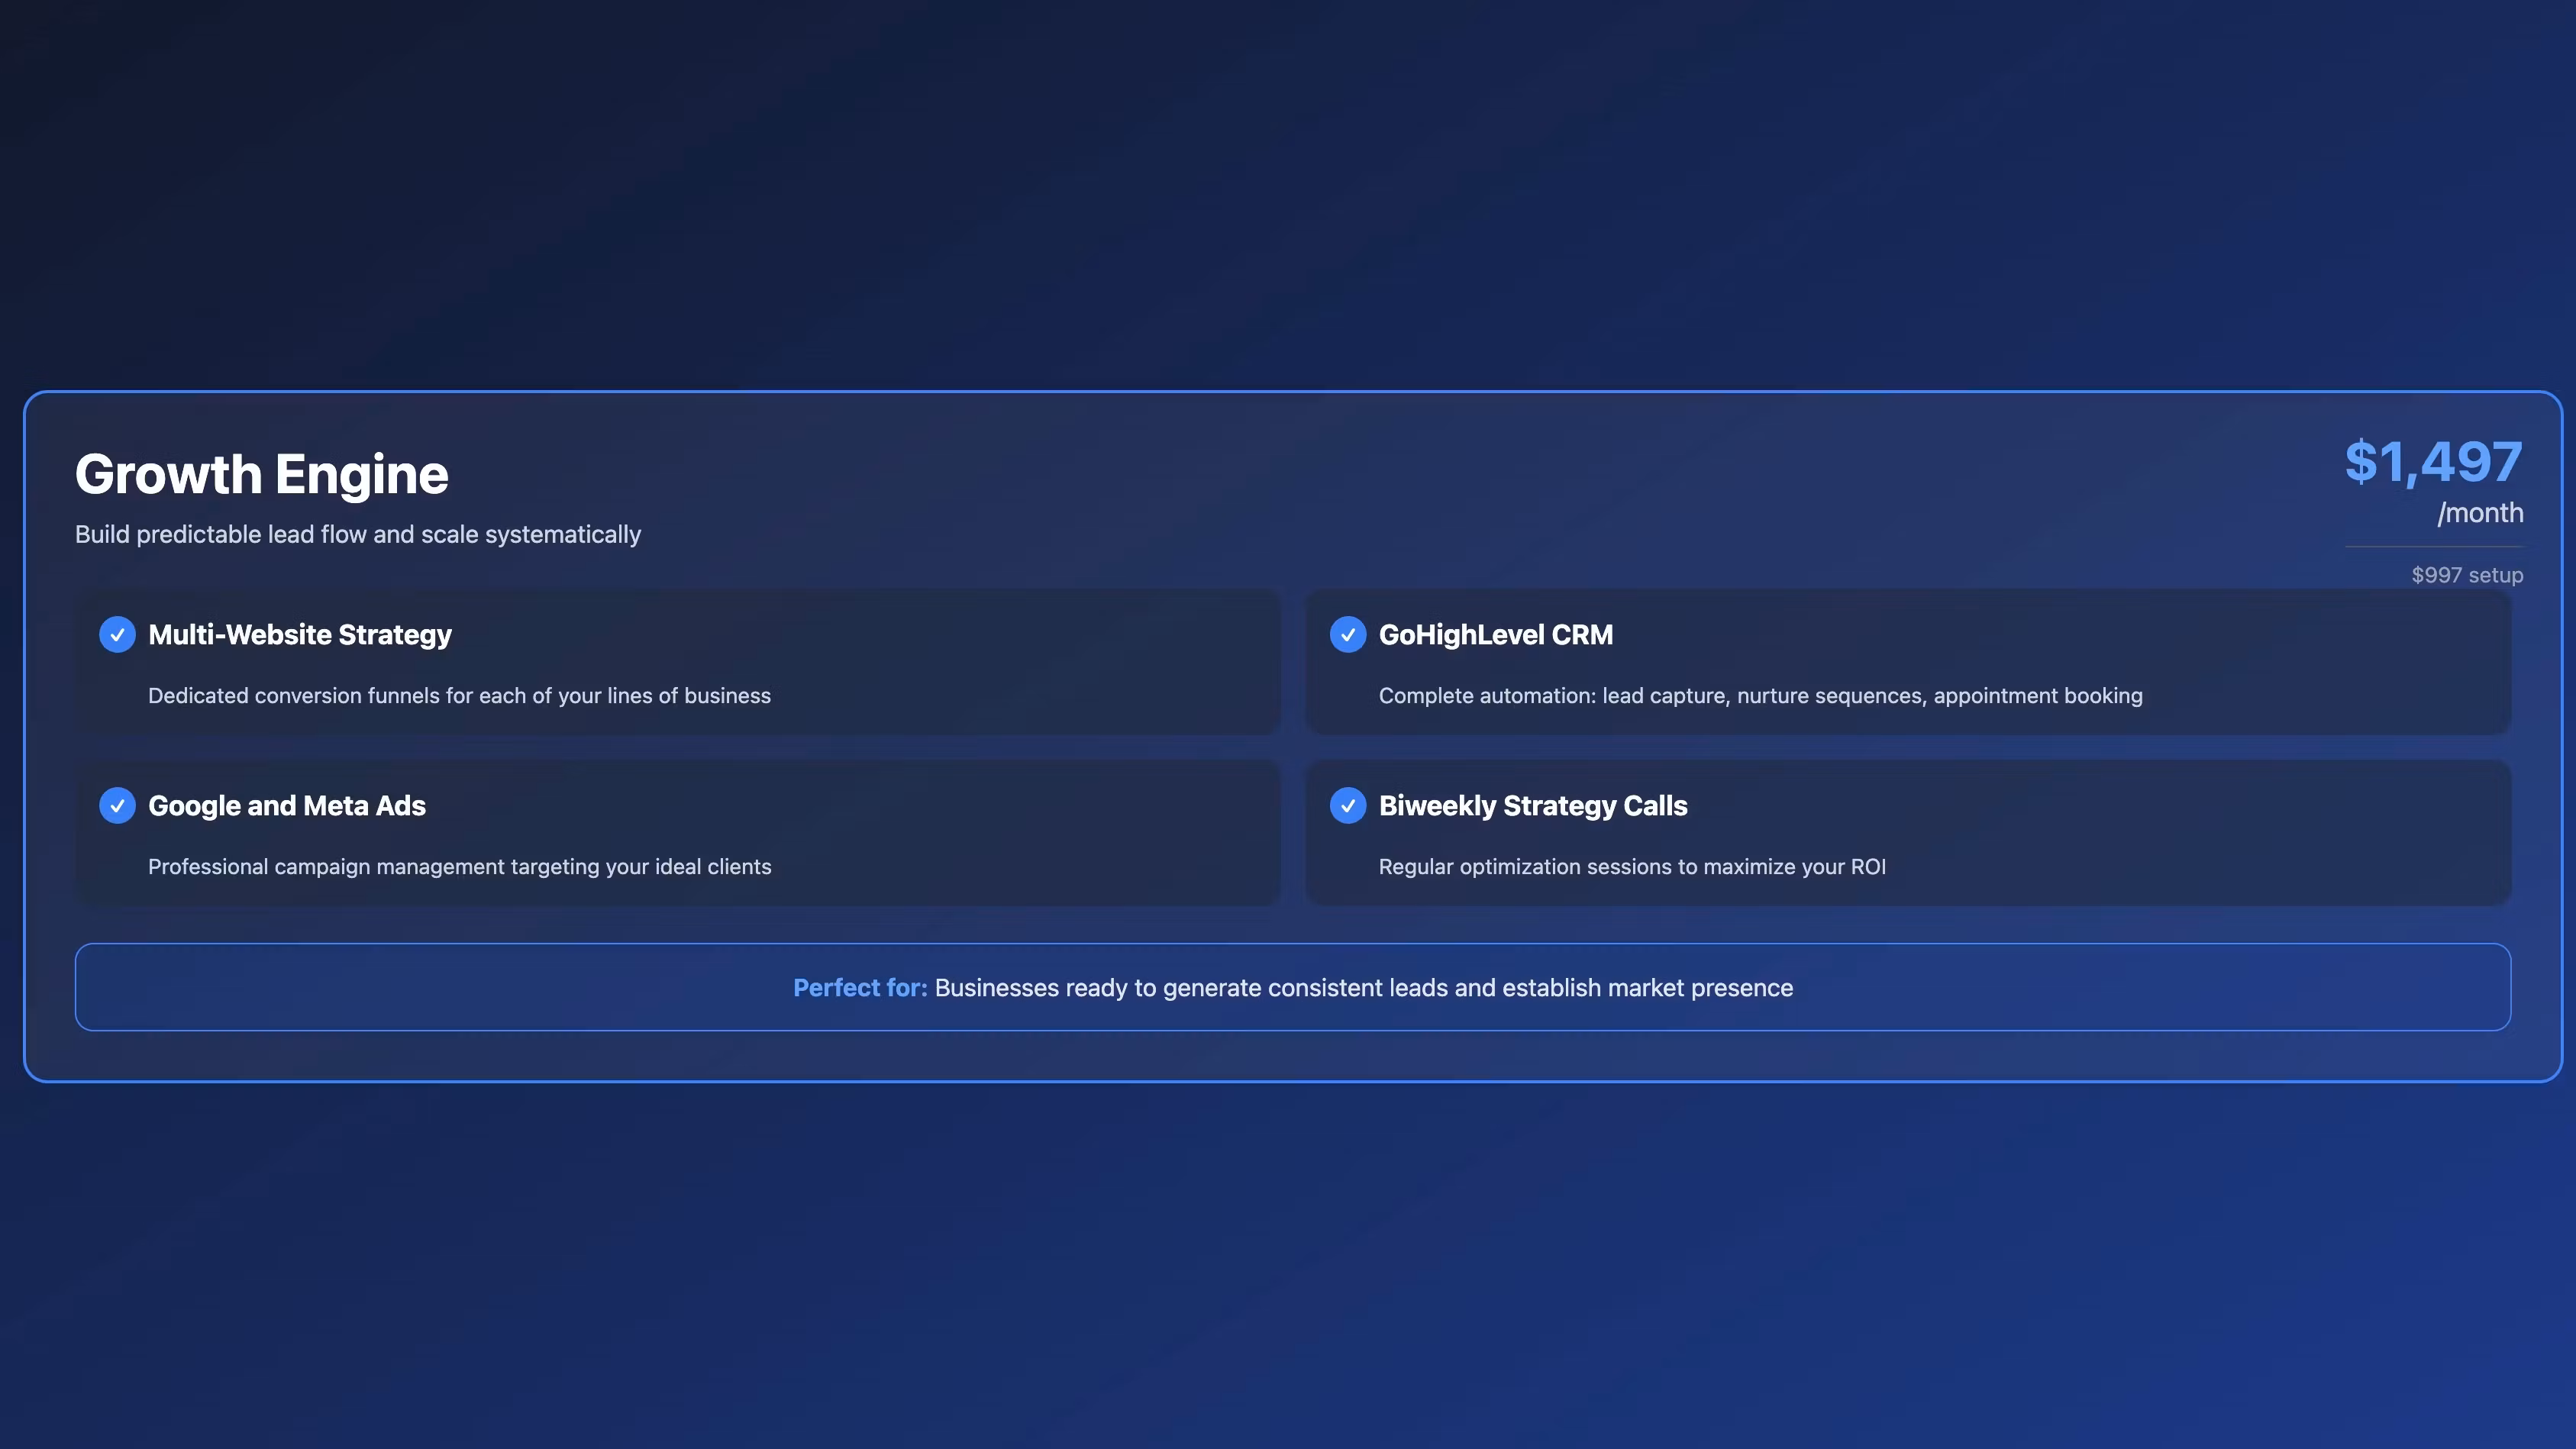Click the 'Perfect for:' highlighted label
The image size is (2576, 1449).
pyautogui.click(x=859, y=988)
